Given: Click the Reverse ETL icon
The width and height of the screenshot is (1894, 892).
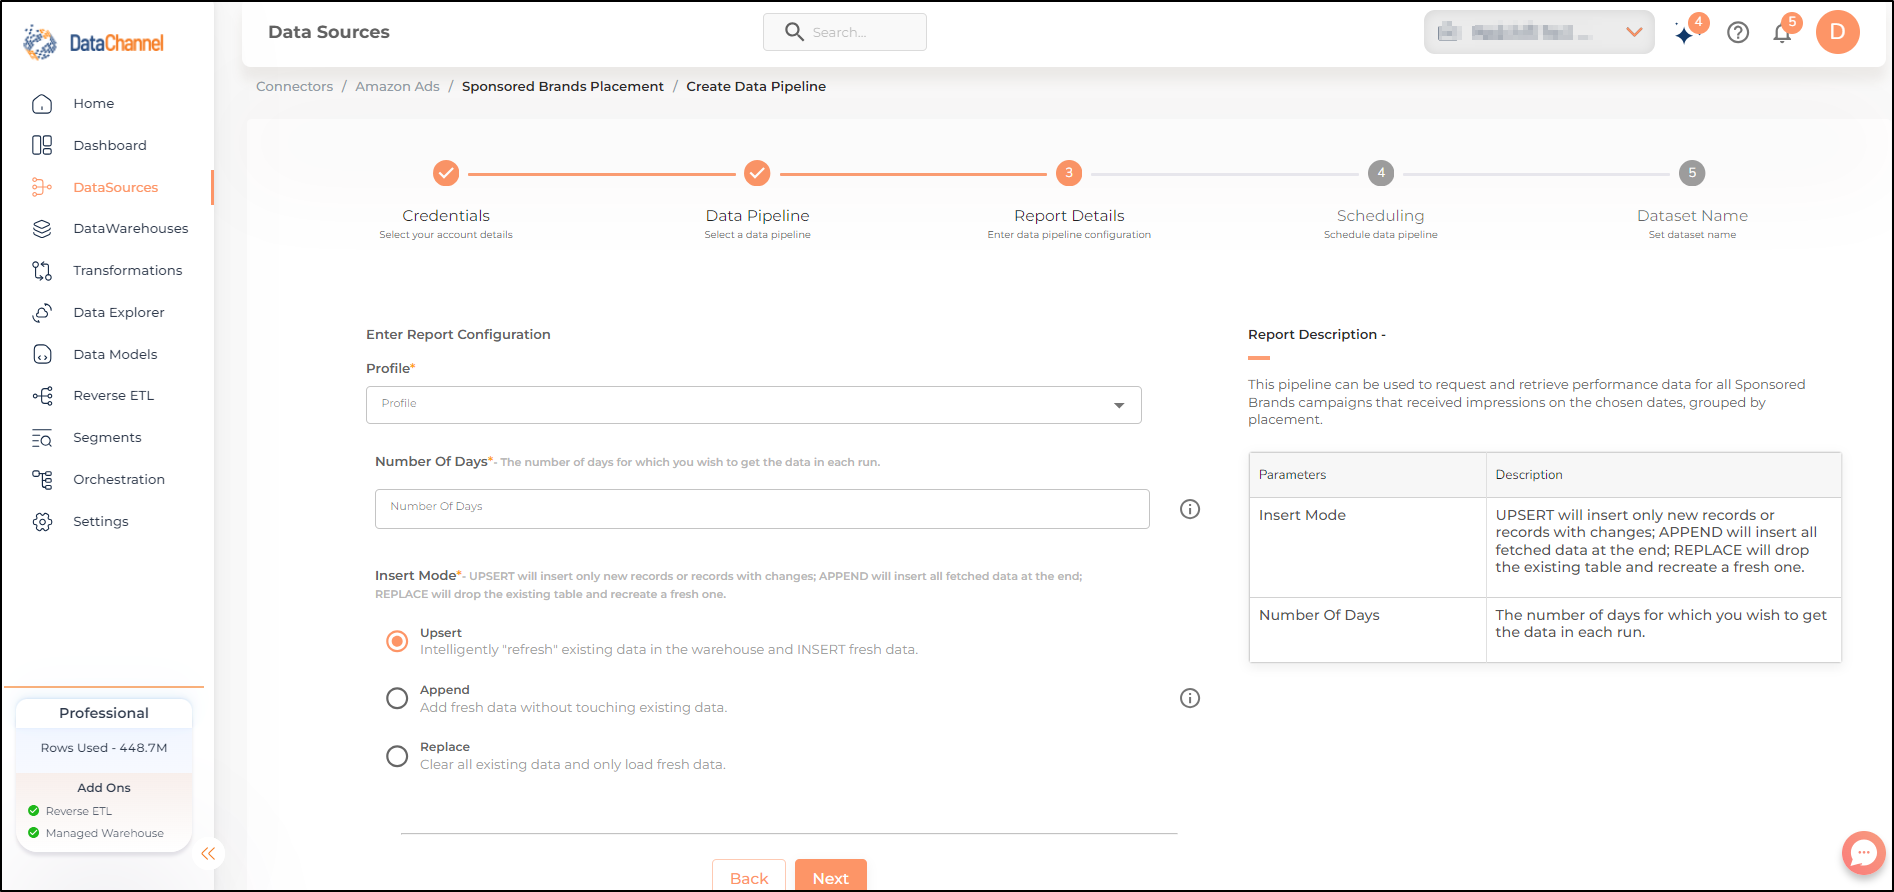Looking at the screenshot, I should [x=42, y=396].
